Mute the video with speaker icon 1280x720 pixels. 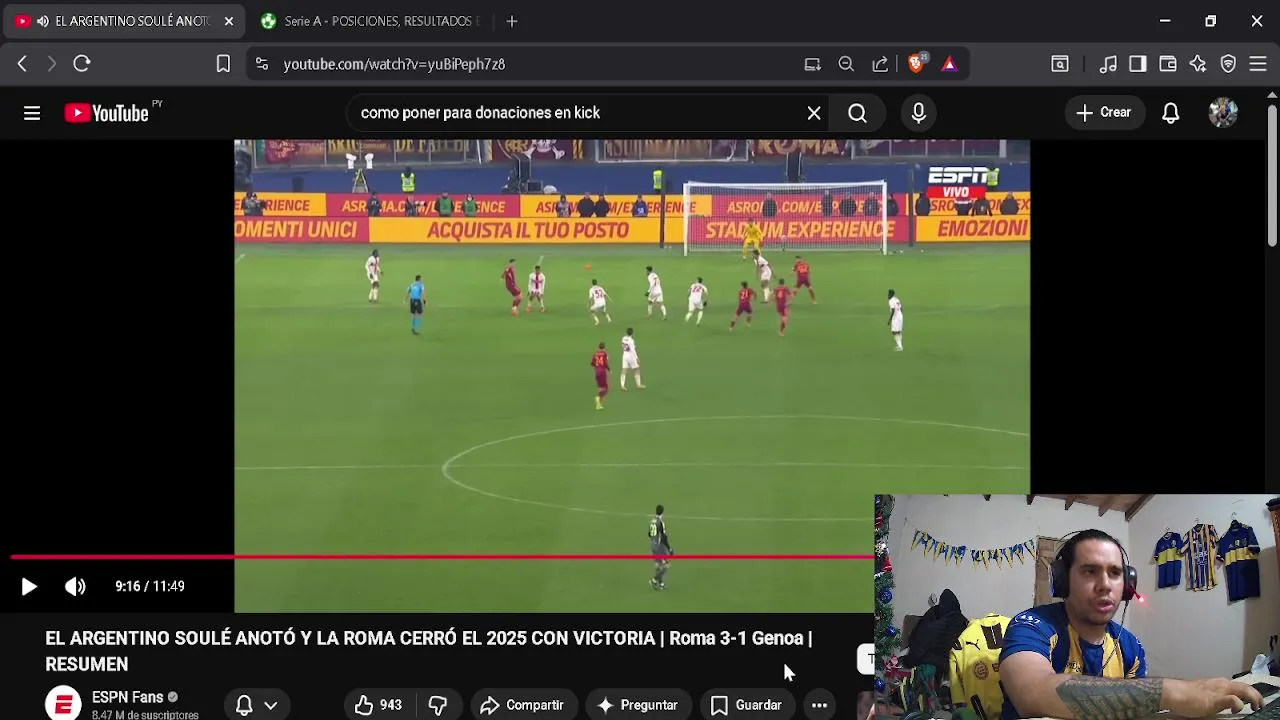click(75, 587)
